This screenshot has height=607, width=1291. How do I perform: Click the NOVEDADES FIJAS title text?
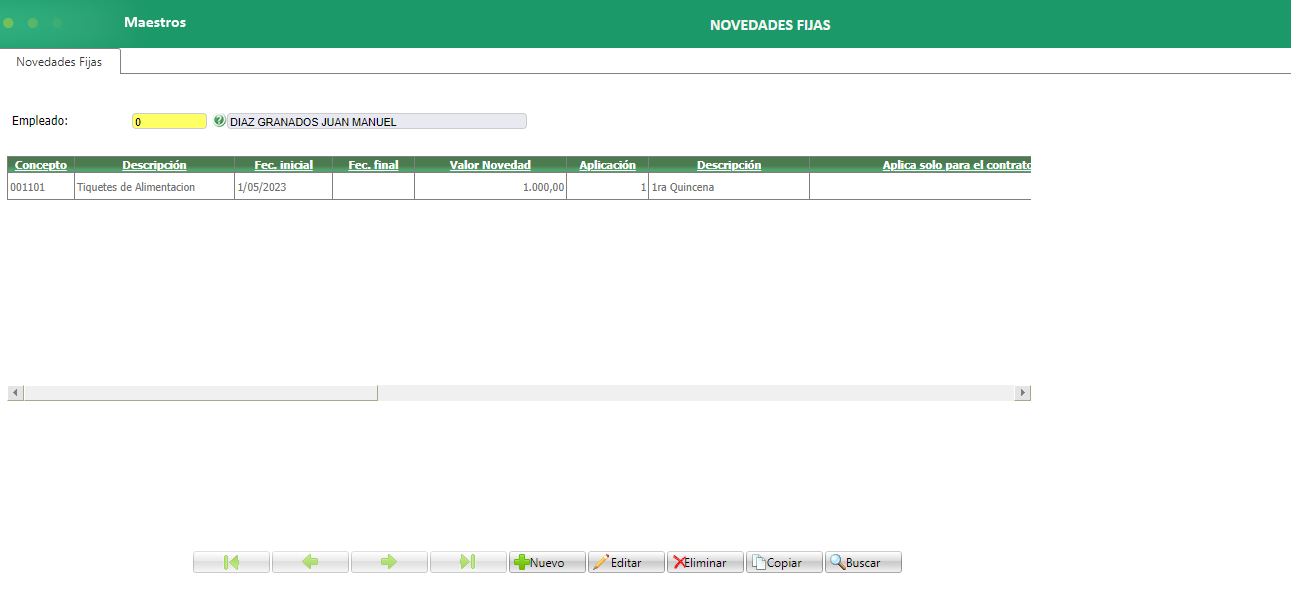[770, 25]
